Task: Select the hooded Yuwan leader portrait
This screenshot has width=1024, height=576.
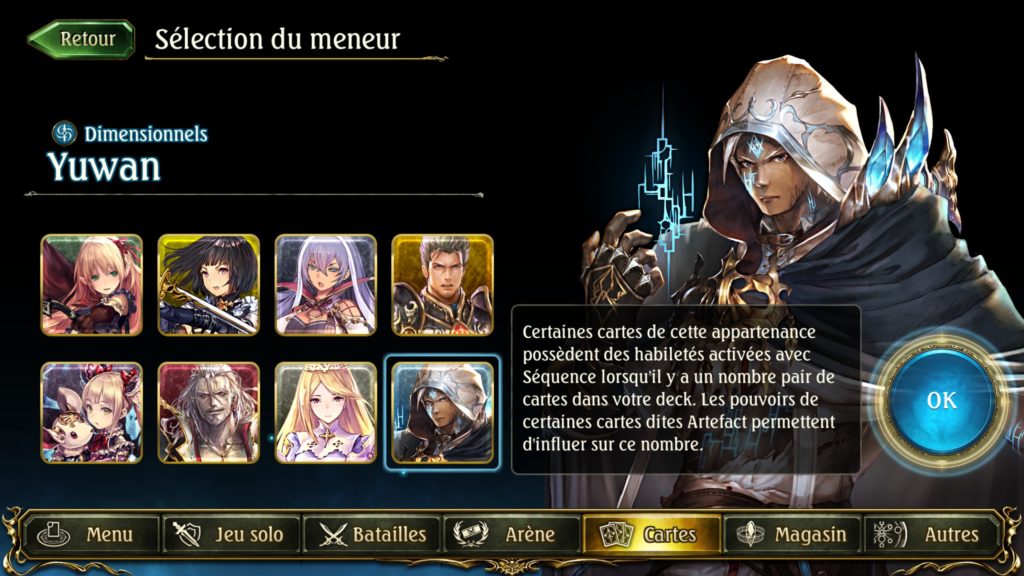Action: click(442, 413)
